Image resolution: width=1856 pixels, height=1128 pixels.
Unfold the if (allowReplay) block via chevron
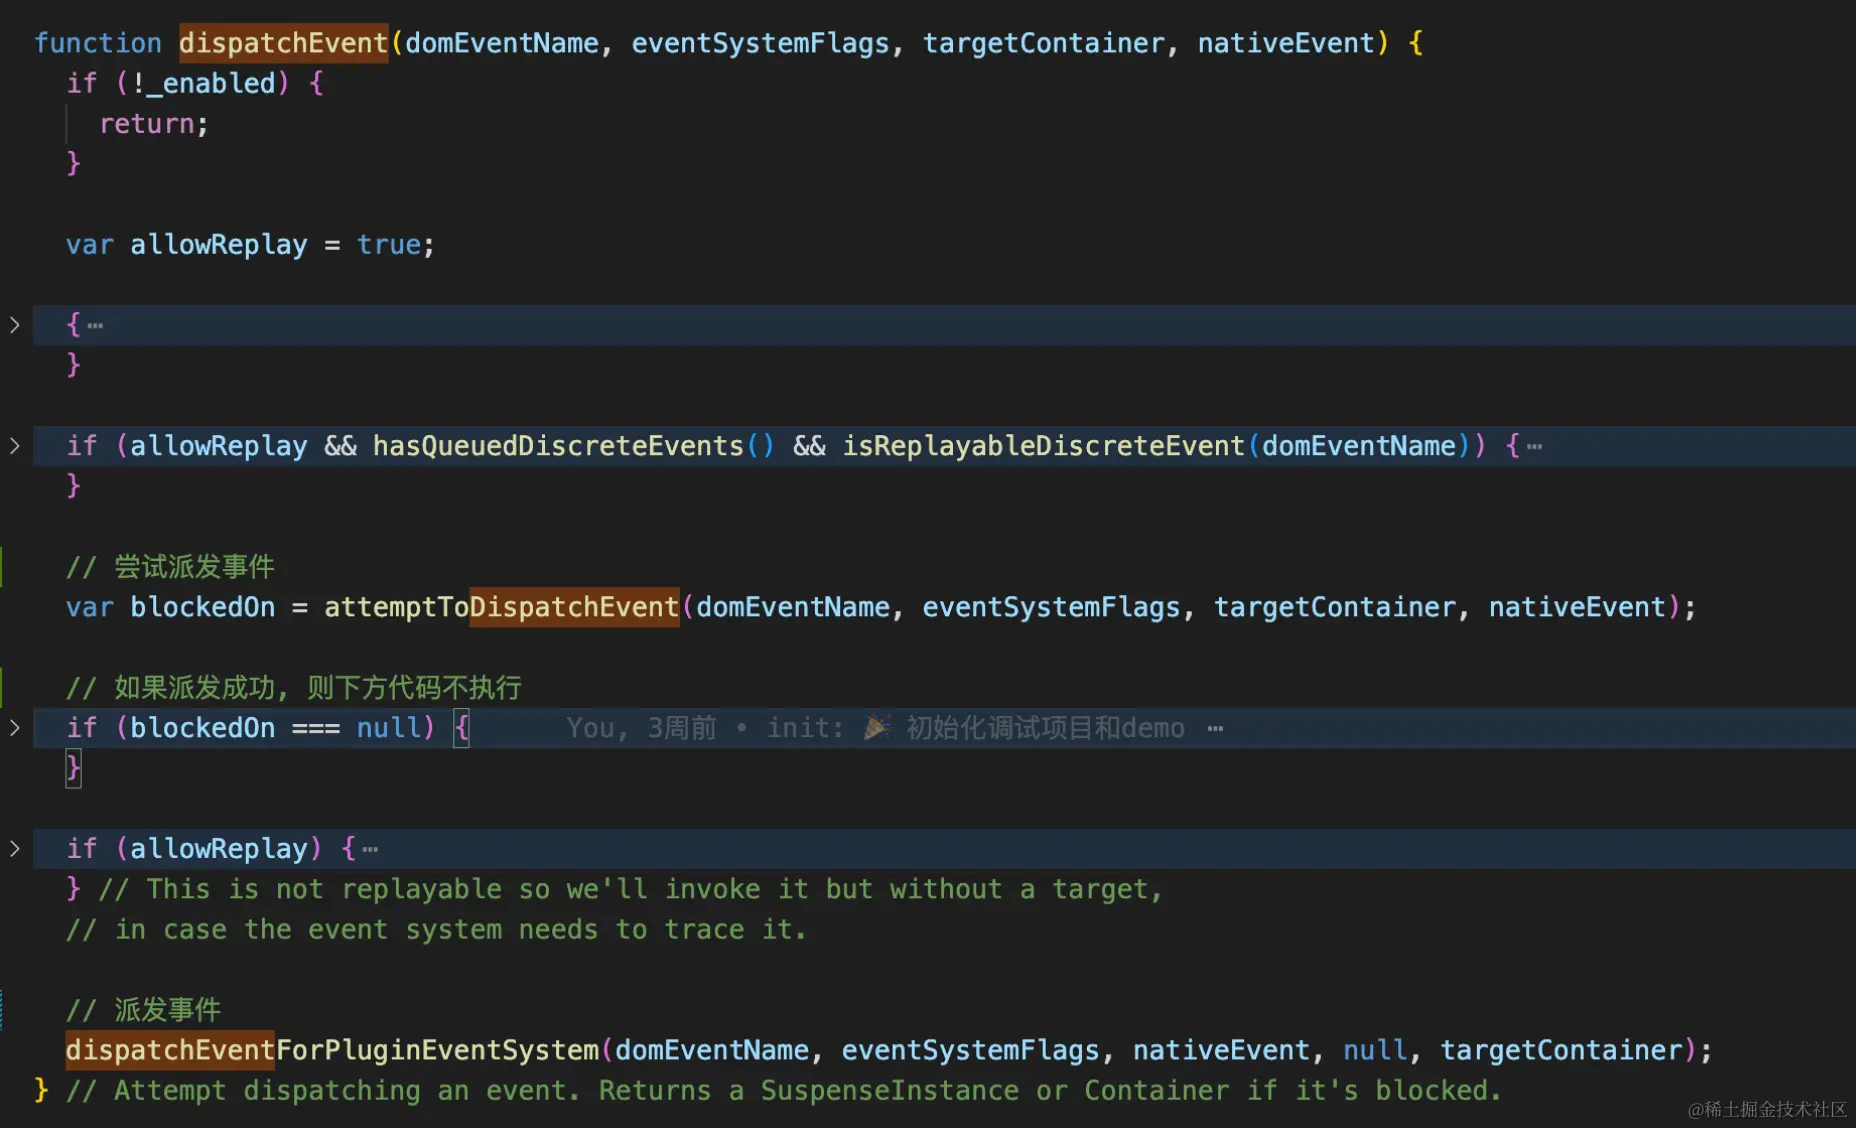coord(14,849)
